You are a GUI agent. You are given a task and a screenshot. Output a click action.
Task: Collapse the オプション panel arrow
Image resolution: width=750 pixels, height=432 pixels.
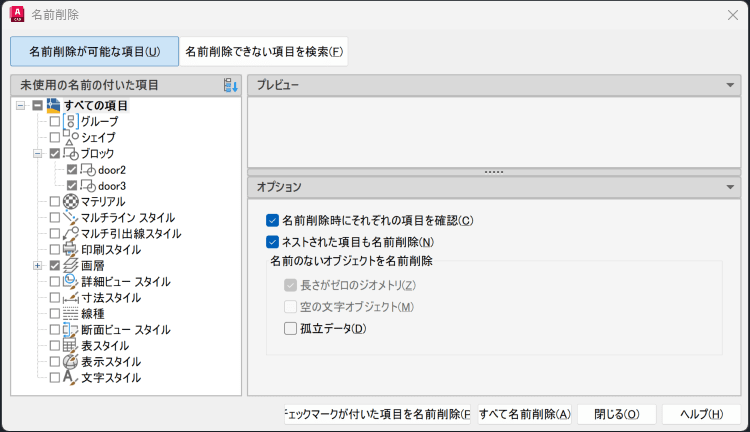pos(731,186)
